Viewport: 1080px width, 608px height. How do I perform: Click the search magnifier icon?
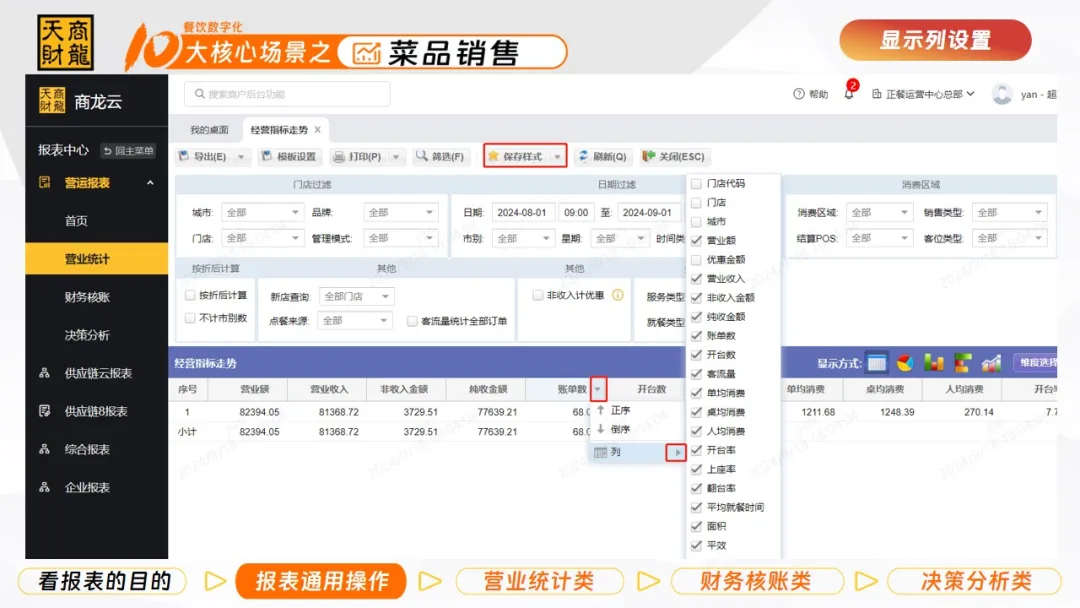tap(200, 94)
